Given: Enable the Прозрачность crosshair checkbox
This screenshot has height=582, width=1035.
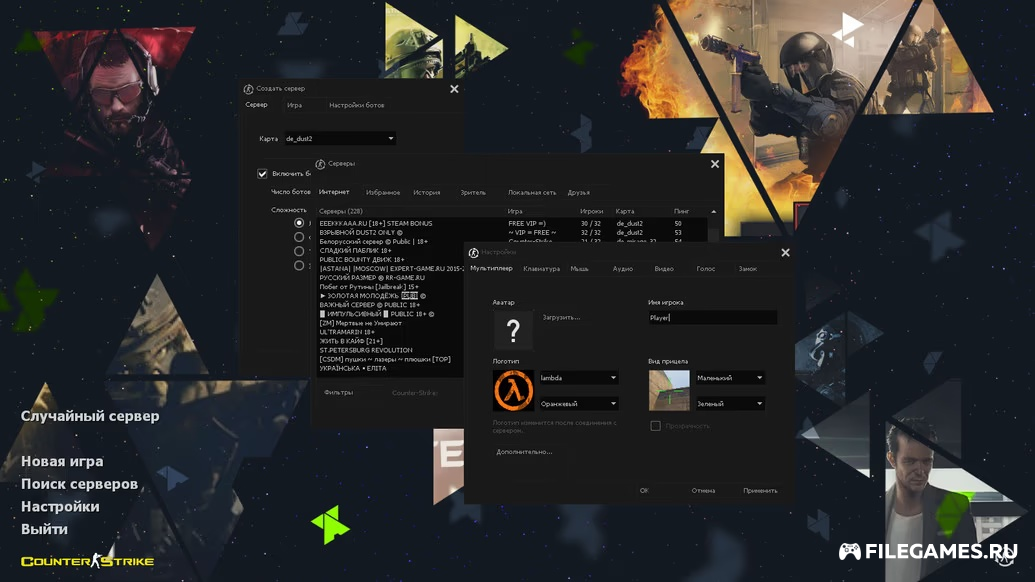Looking at the screenshot, I should click(x=655, y=426).
